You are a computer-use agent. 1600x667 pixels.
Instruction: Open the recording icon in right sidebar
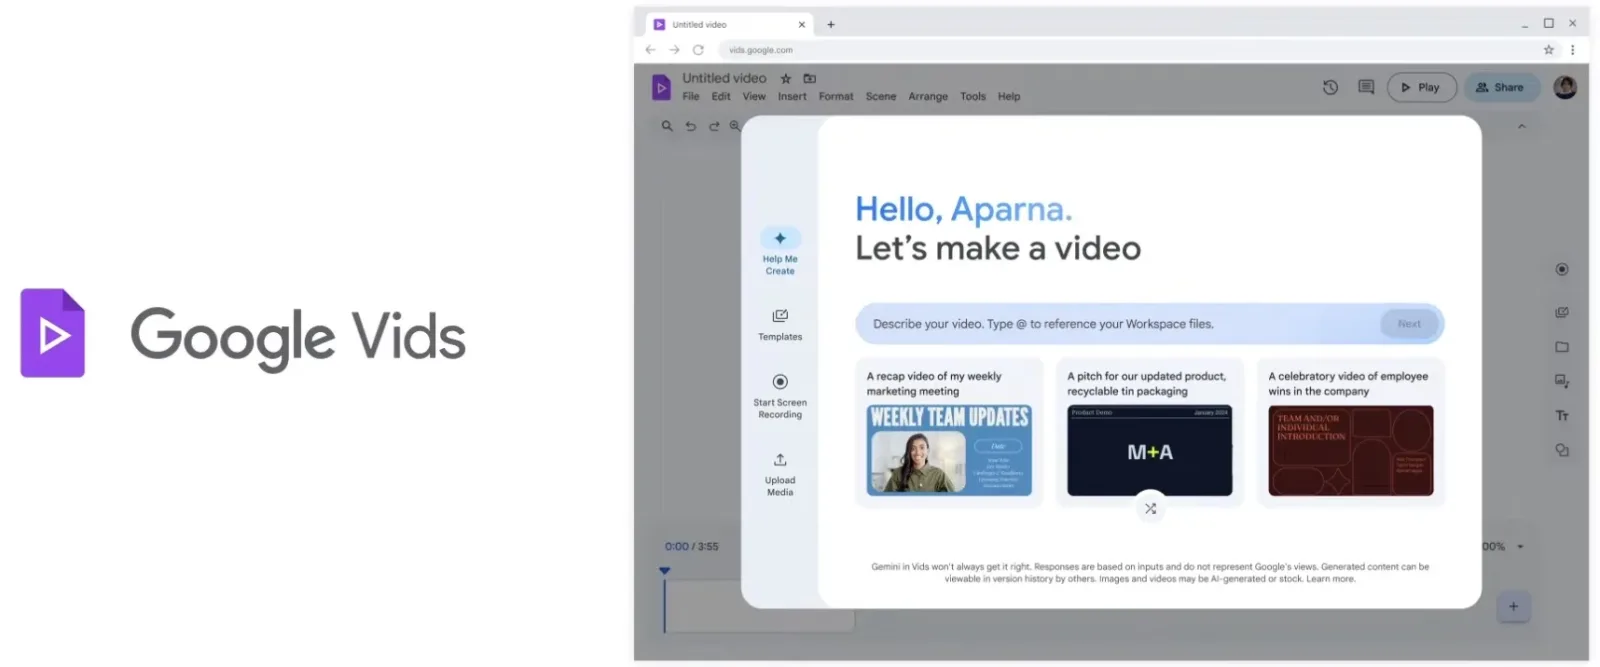1562,269
